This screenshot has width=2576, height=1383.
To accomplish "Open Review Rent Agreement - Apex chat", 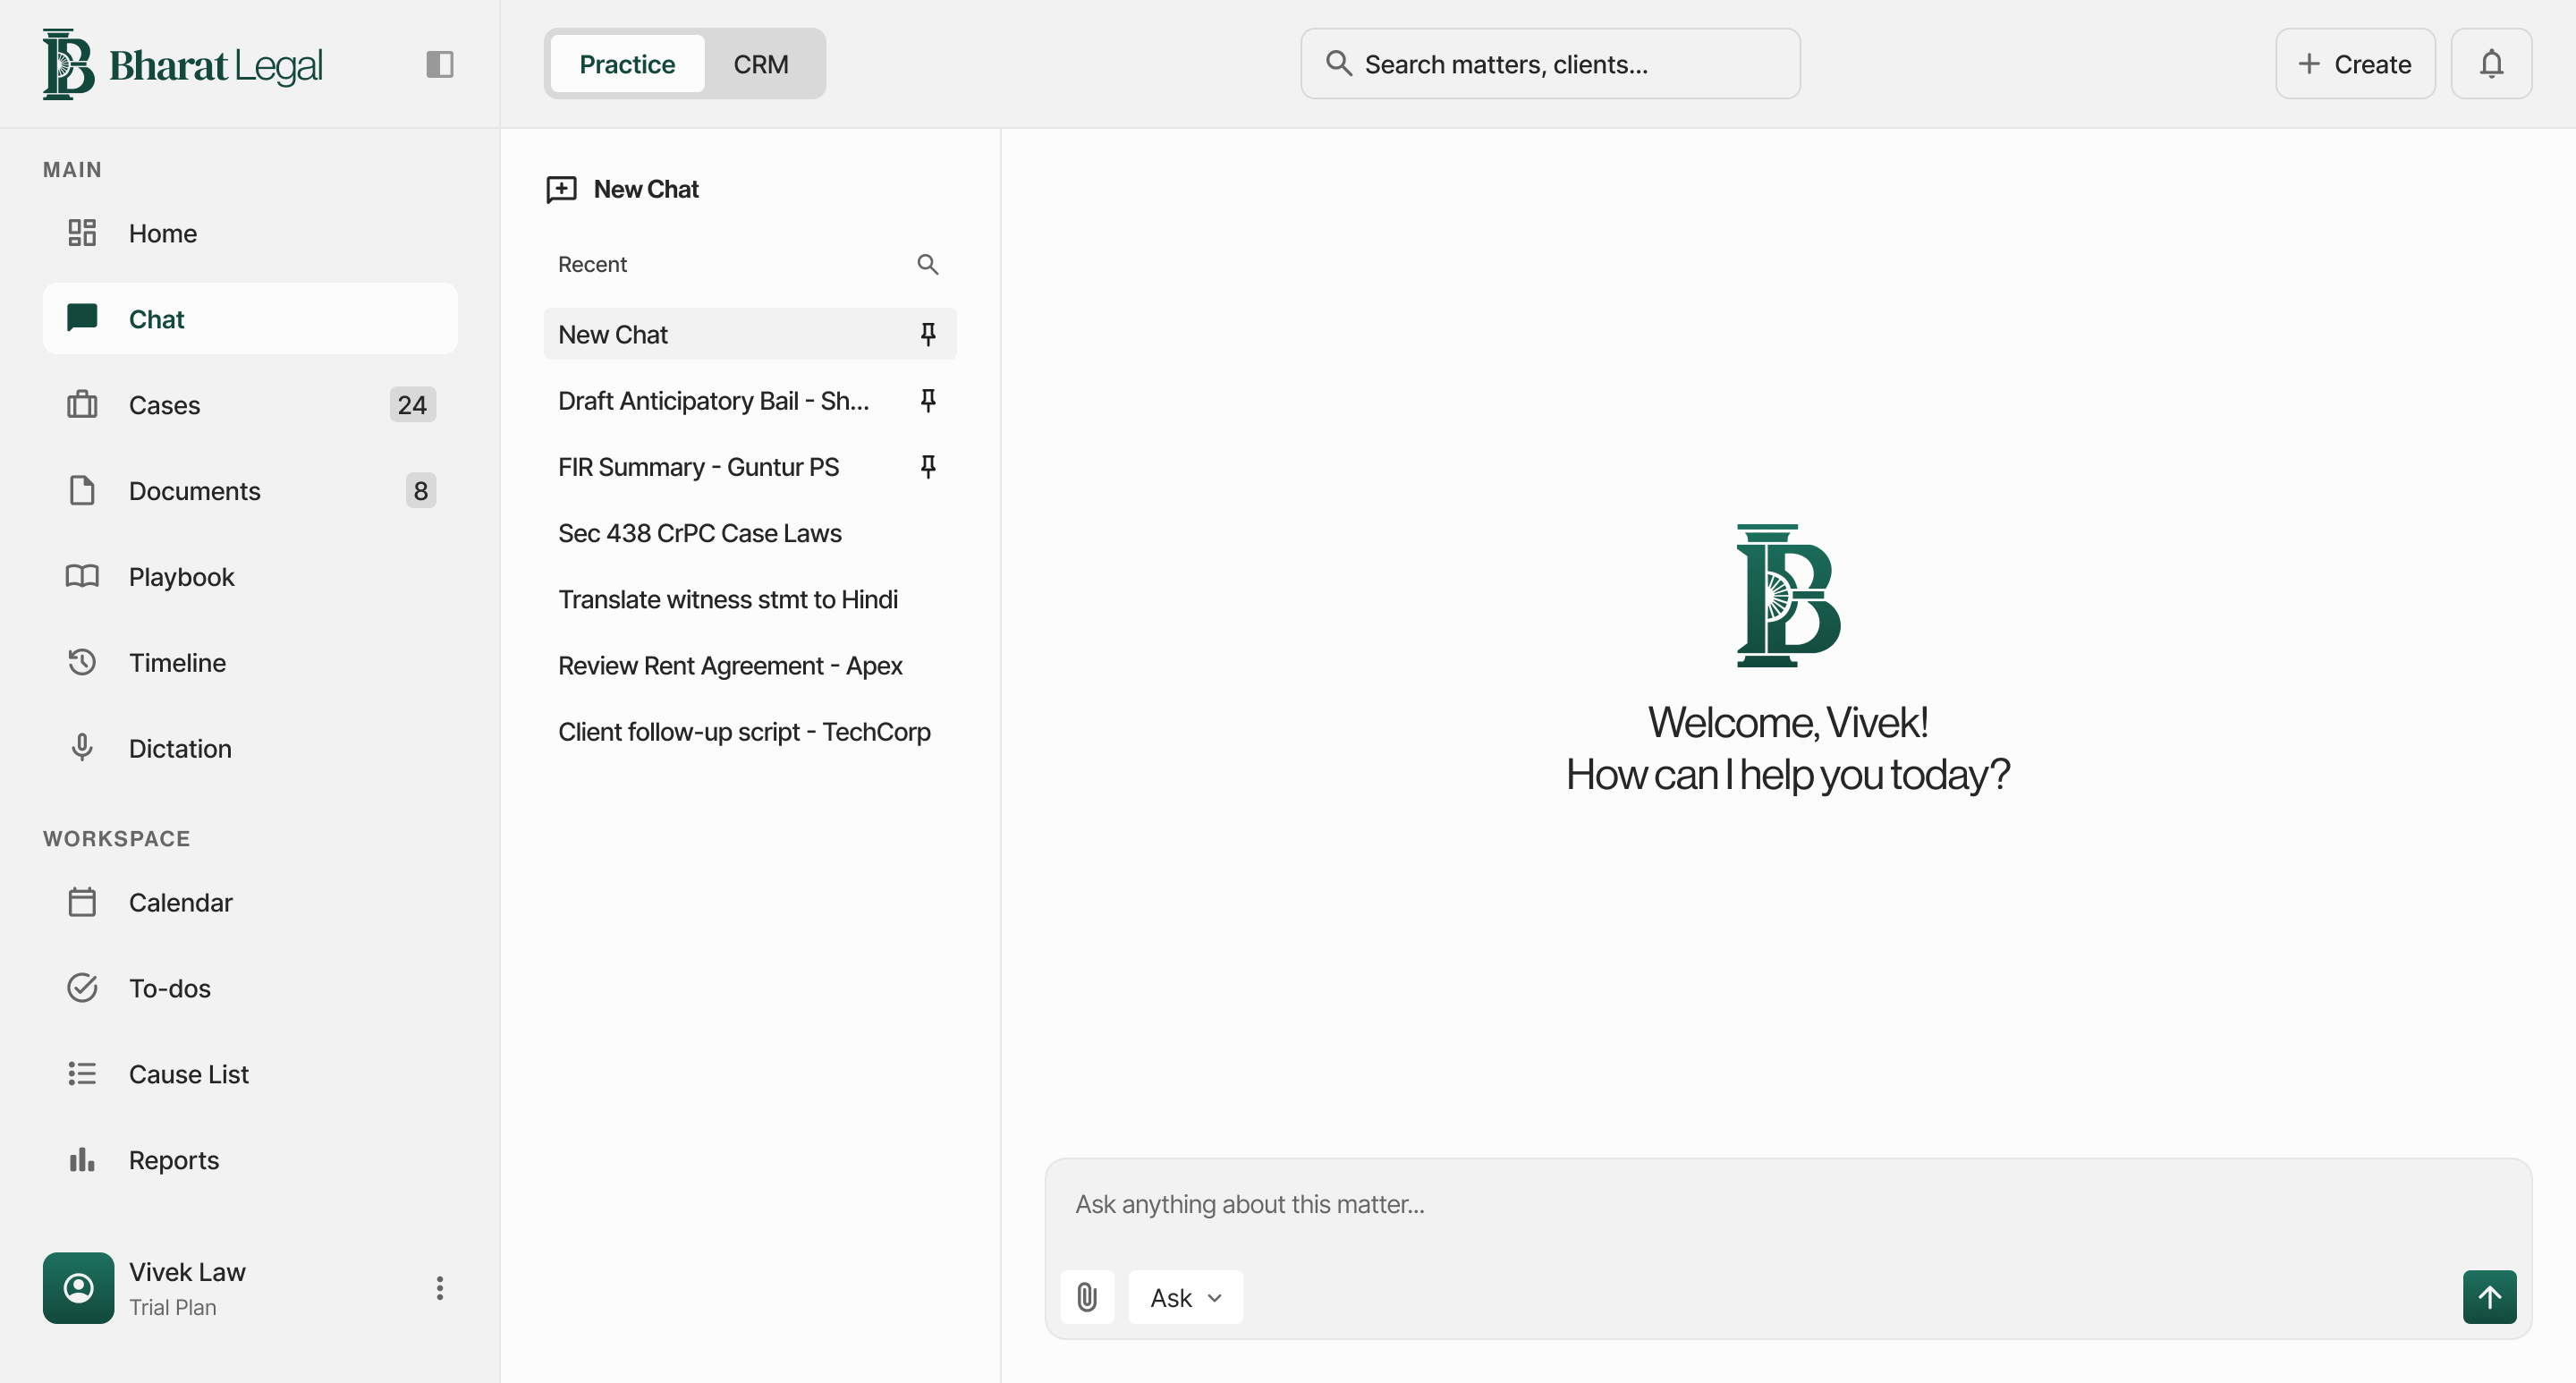I will pyautogui.click(x=750, y=665).
